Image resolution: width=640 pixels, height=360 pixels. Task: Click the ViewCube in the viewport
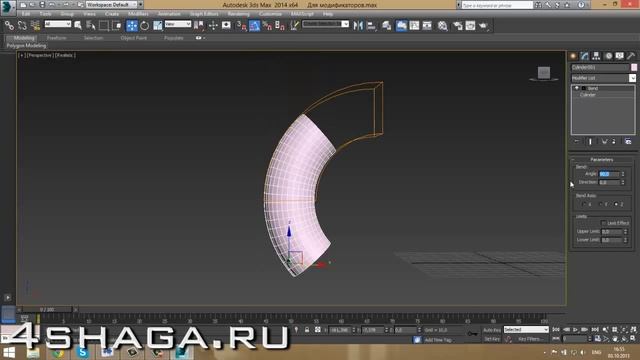[x=544, y=73]
